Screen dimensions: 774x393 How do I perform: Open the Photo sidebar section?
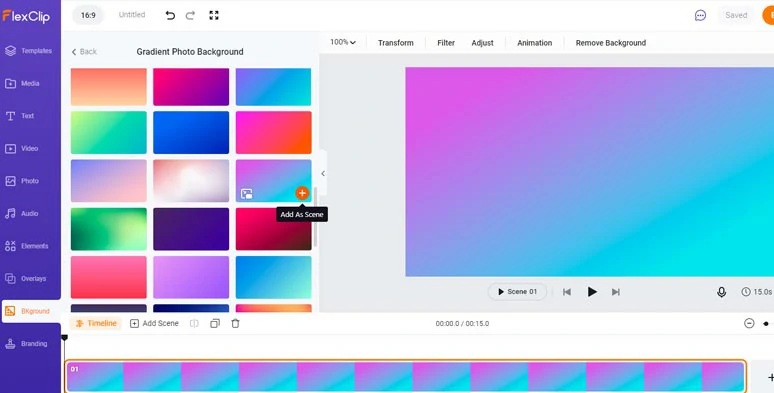click(22, 181)
